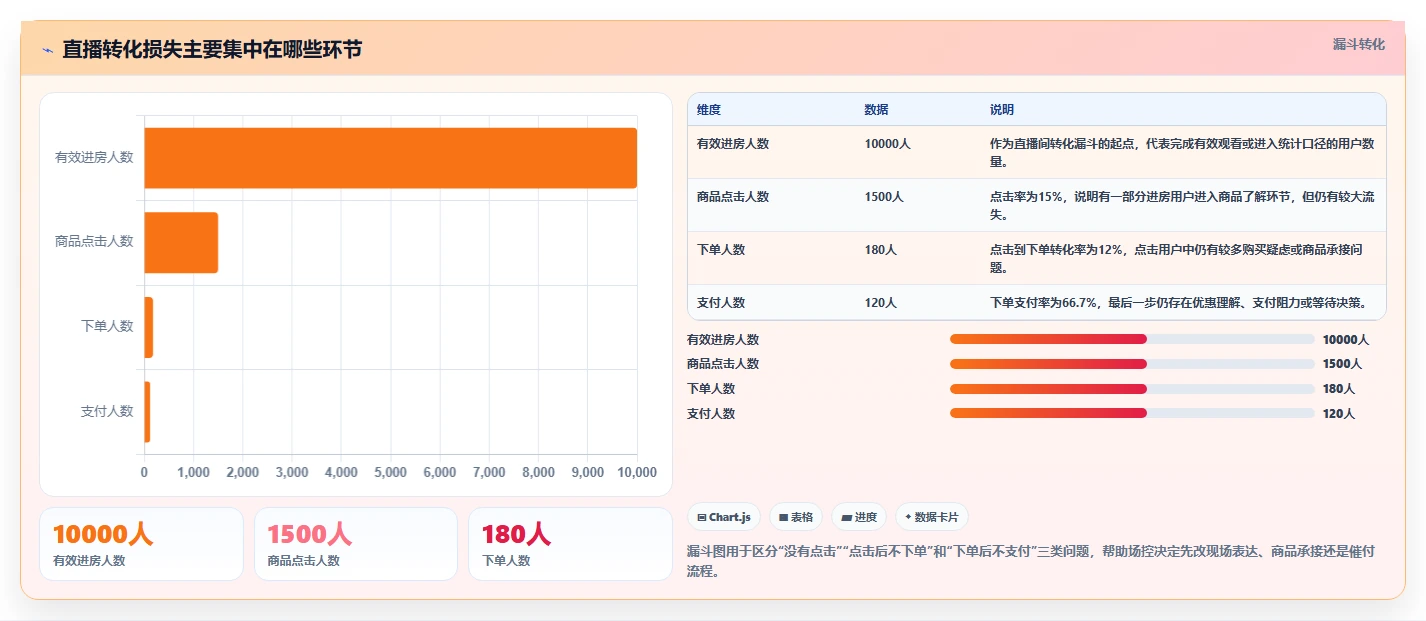Screen dimensions: 1426x621
Task: Click the 10,000 x-axis tick label
Action: pyautogui.click(x=637, y=472)
